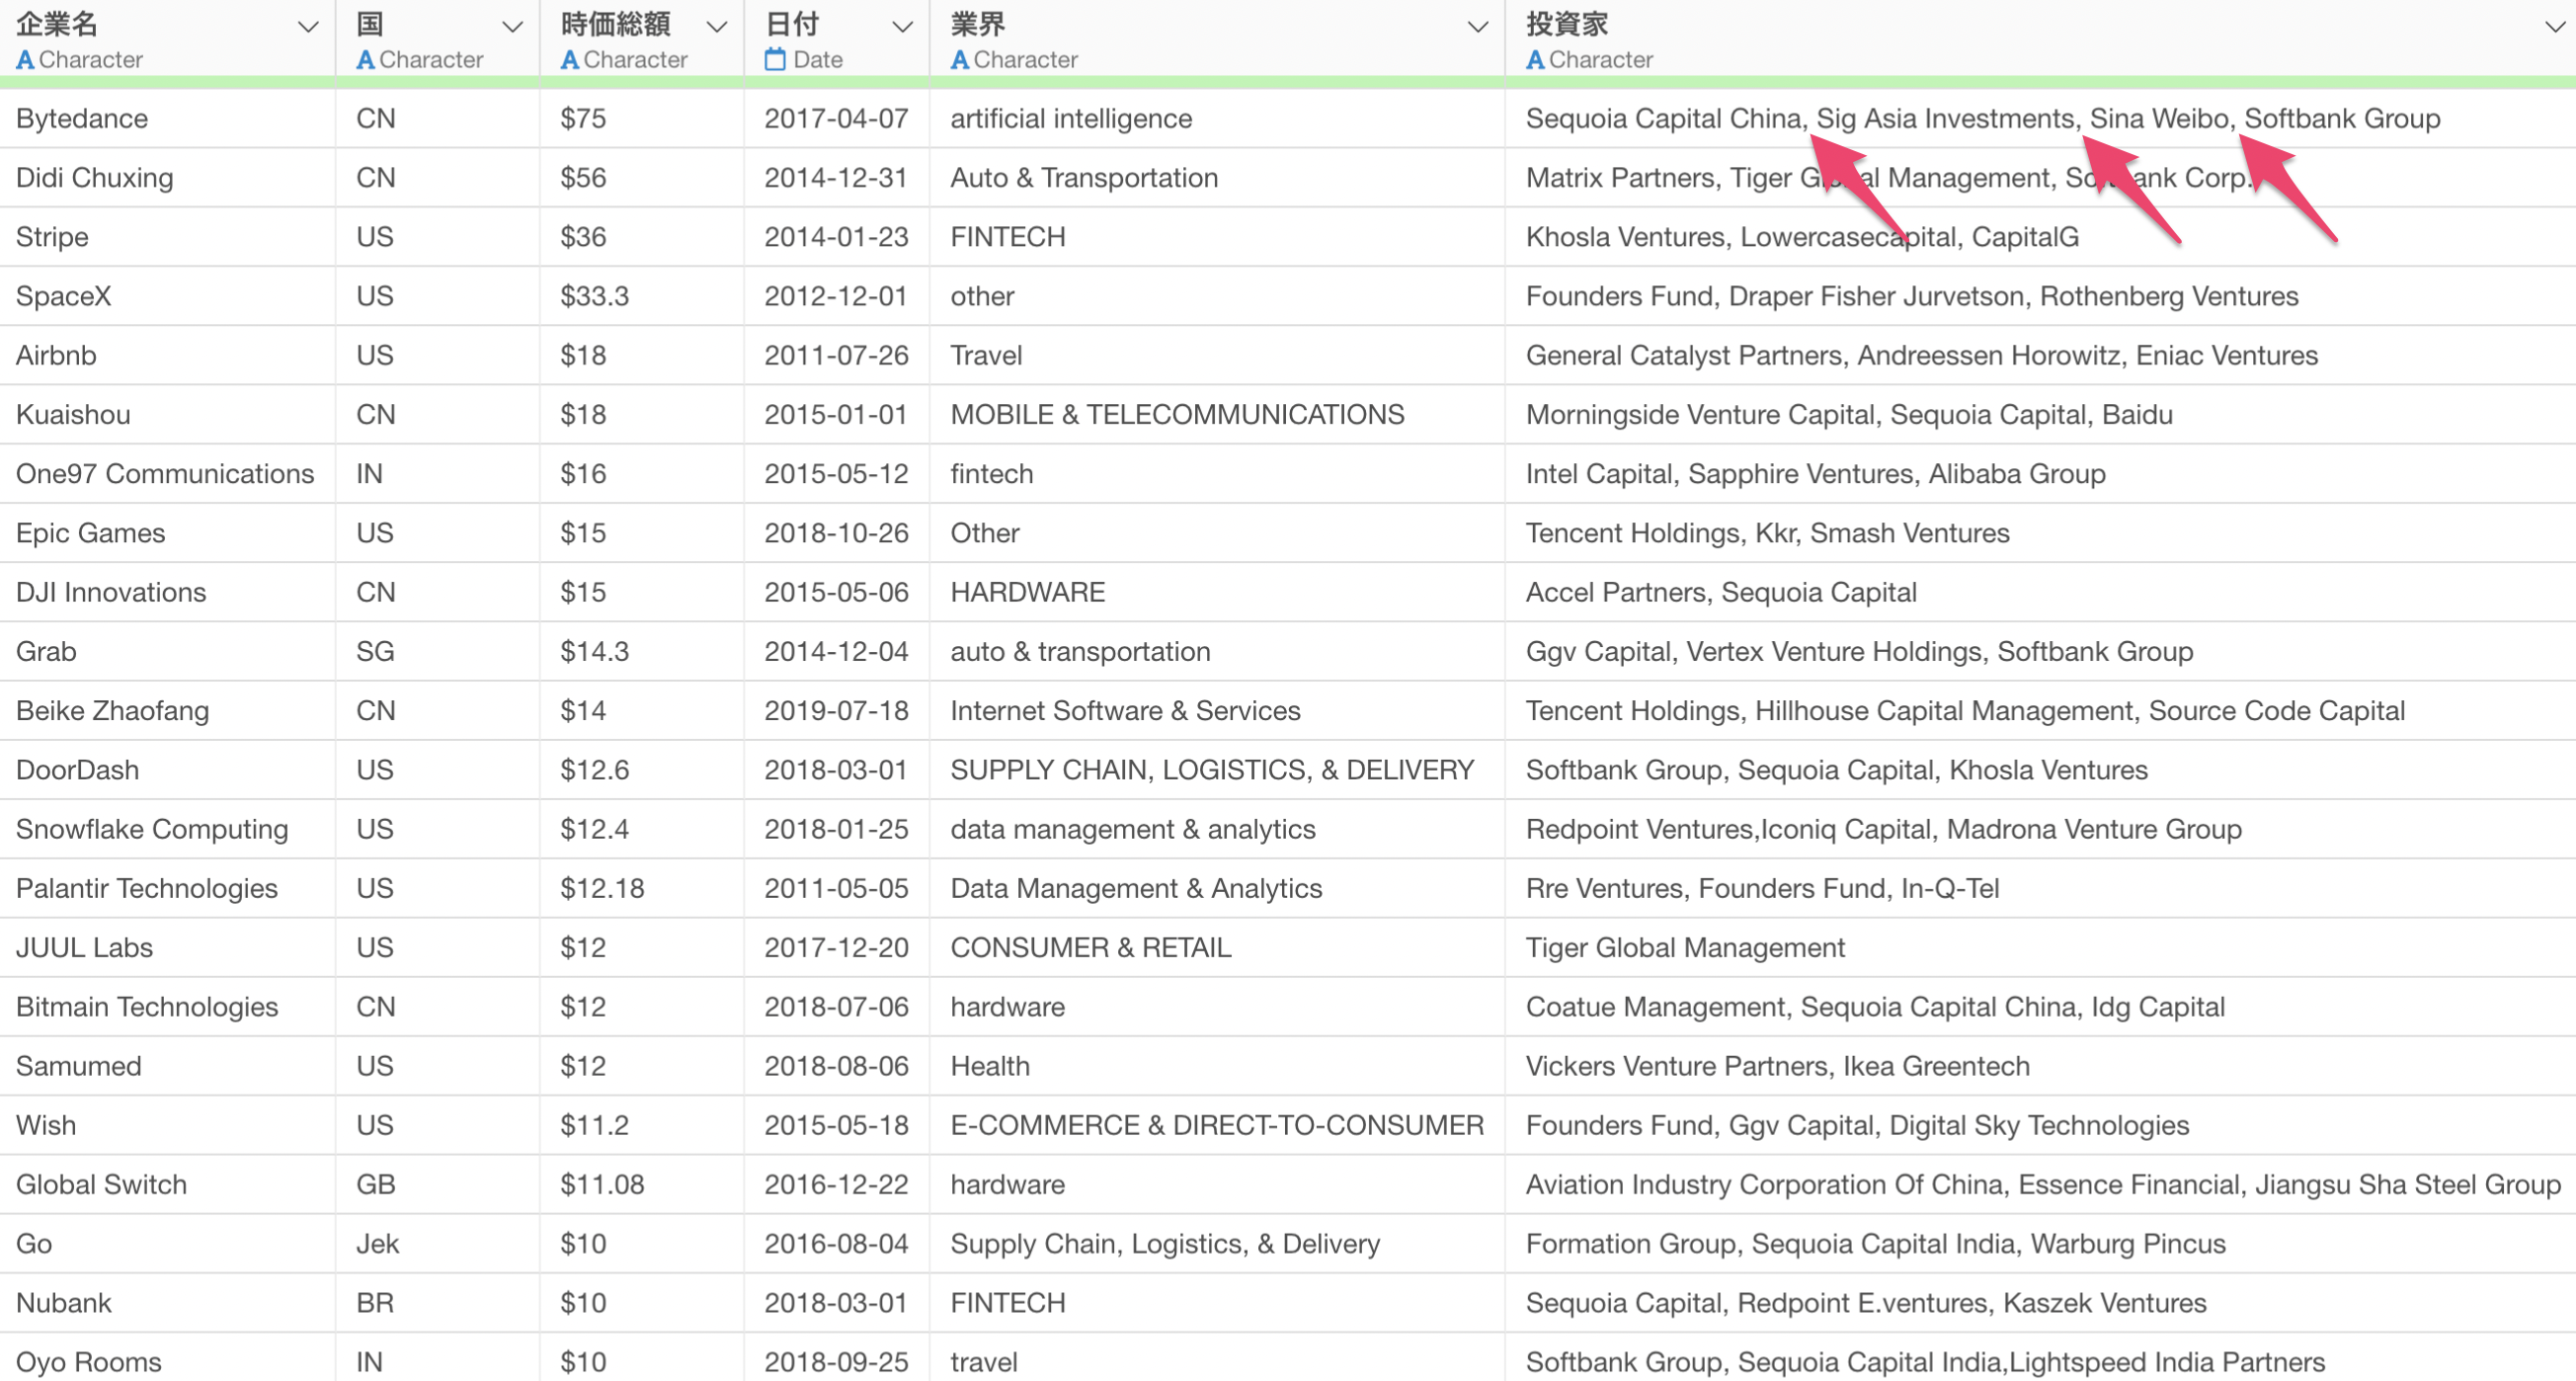Select the E-COMMERCE & DIRECT-TO-CONSUMER cell
Screen dimensions: 2576x1381
tap(1217, 1125)
